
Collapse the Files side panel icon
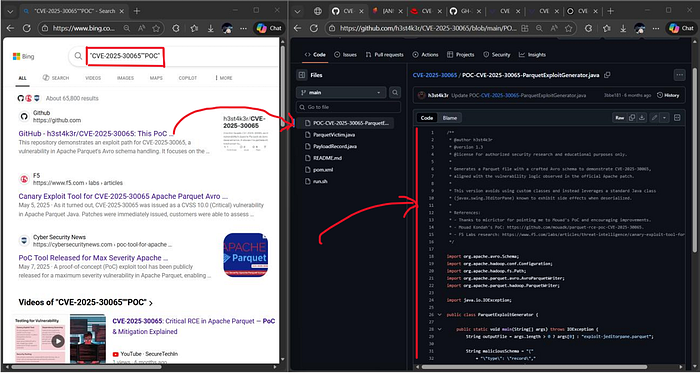[302, 75]
